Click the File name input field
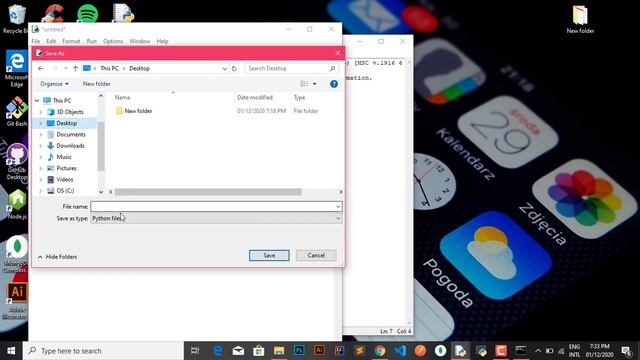The height and width of the screenshot is (360, 640). pyautogui.click(x=213, y=207)
